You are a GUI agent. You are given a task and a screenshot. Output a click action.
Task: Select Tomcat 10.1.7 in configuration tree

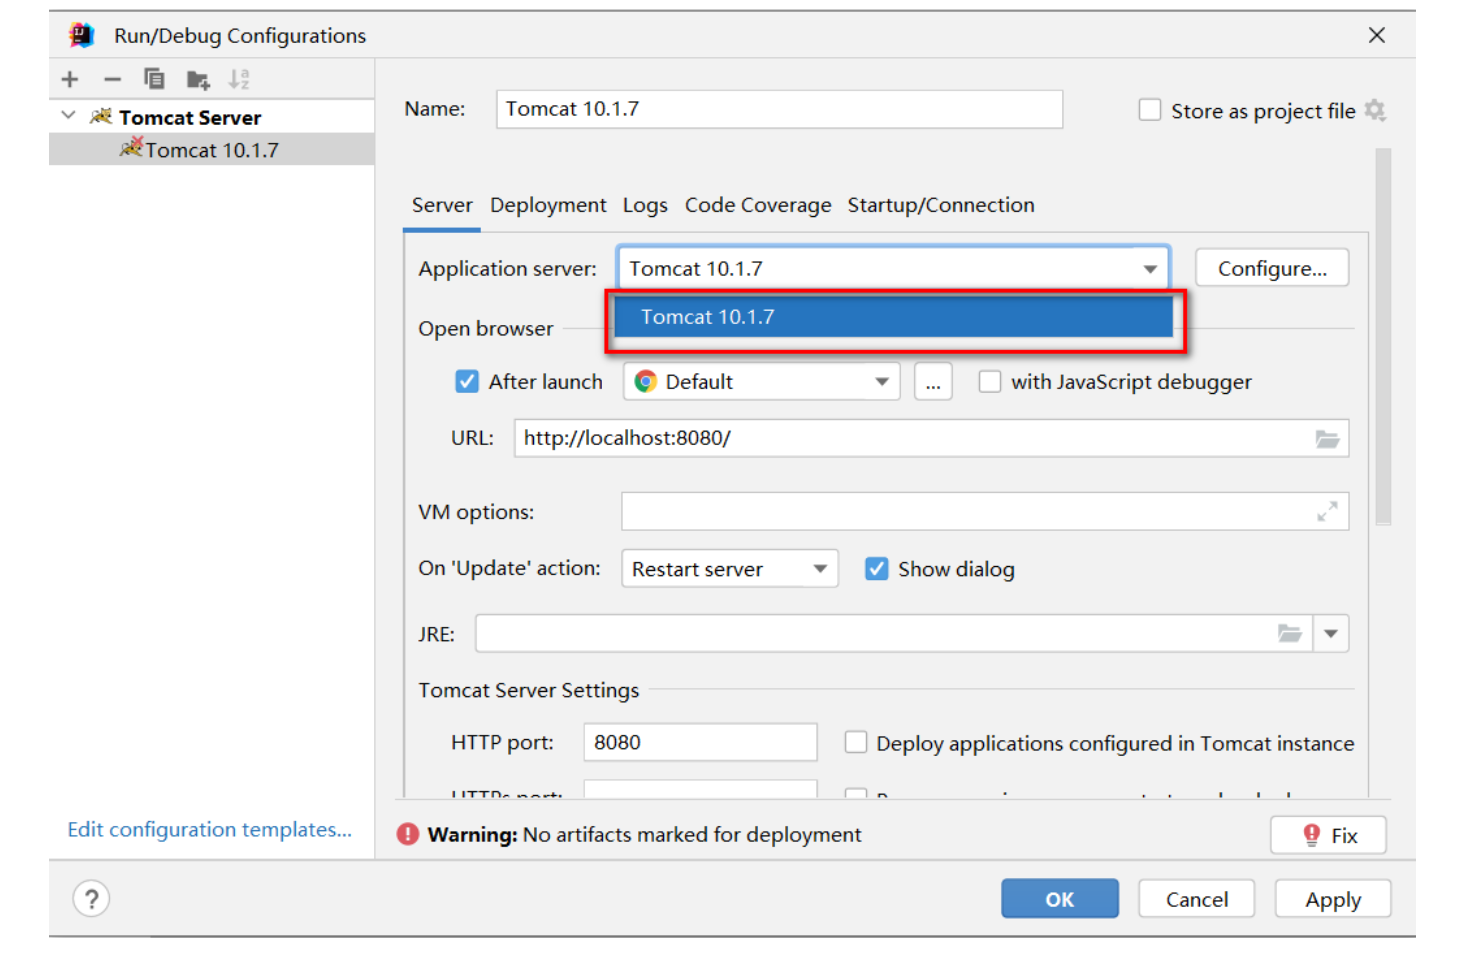[x=212, y=150]
